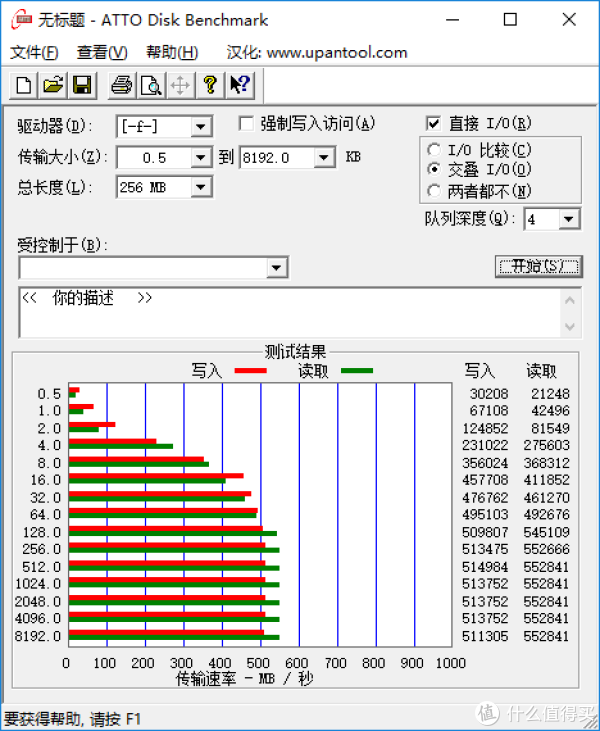Open the 文件(F) menu

[34, 52]
